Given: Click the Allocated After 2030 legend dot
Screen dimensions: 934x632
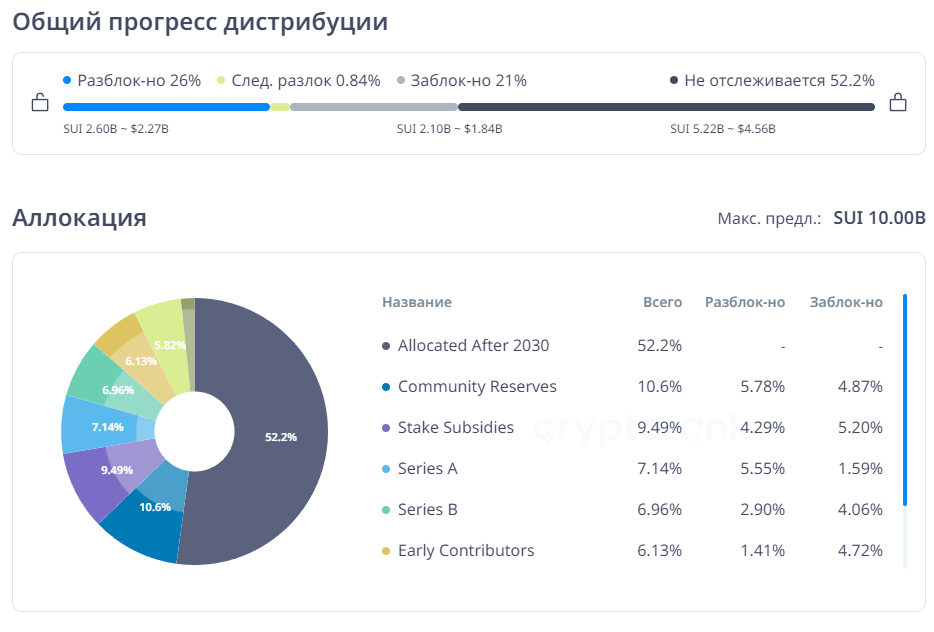Looking at the screenshot, I should [386, 346].
